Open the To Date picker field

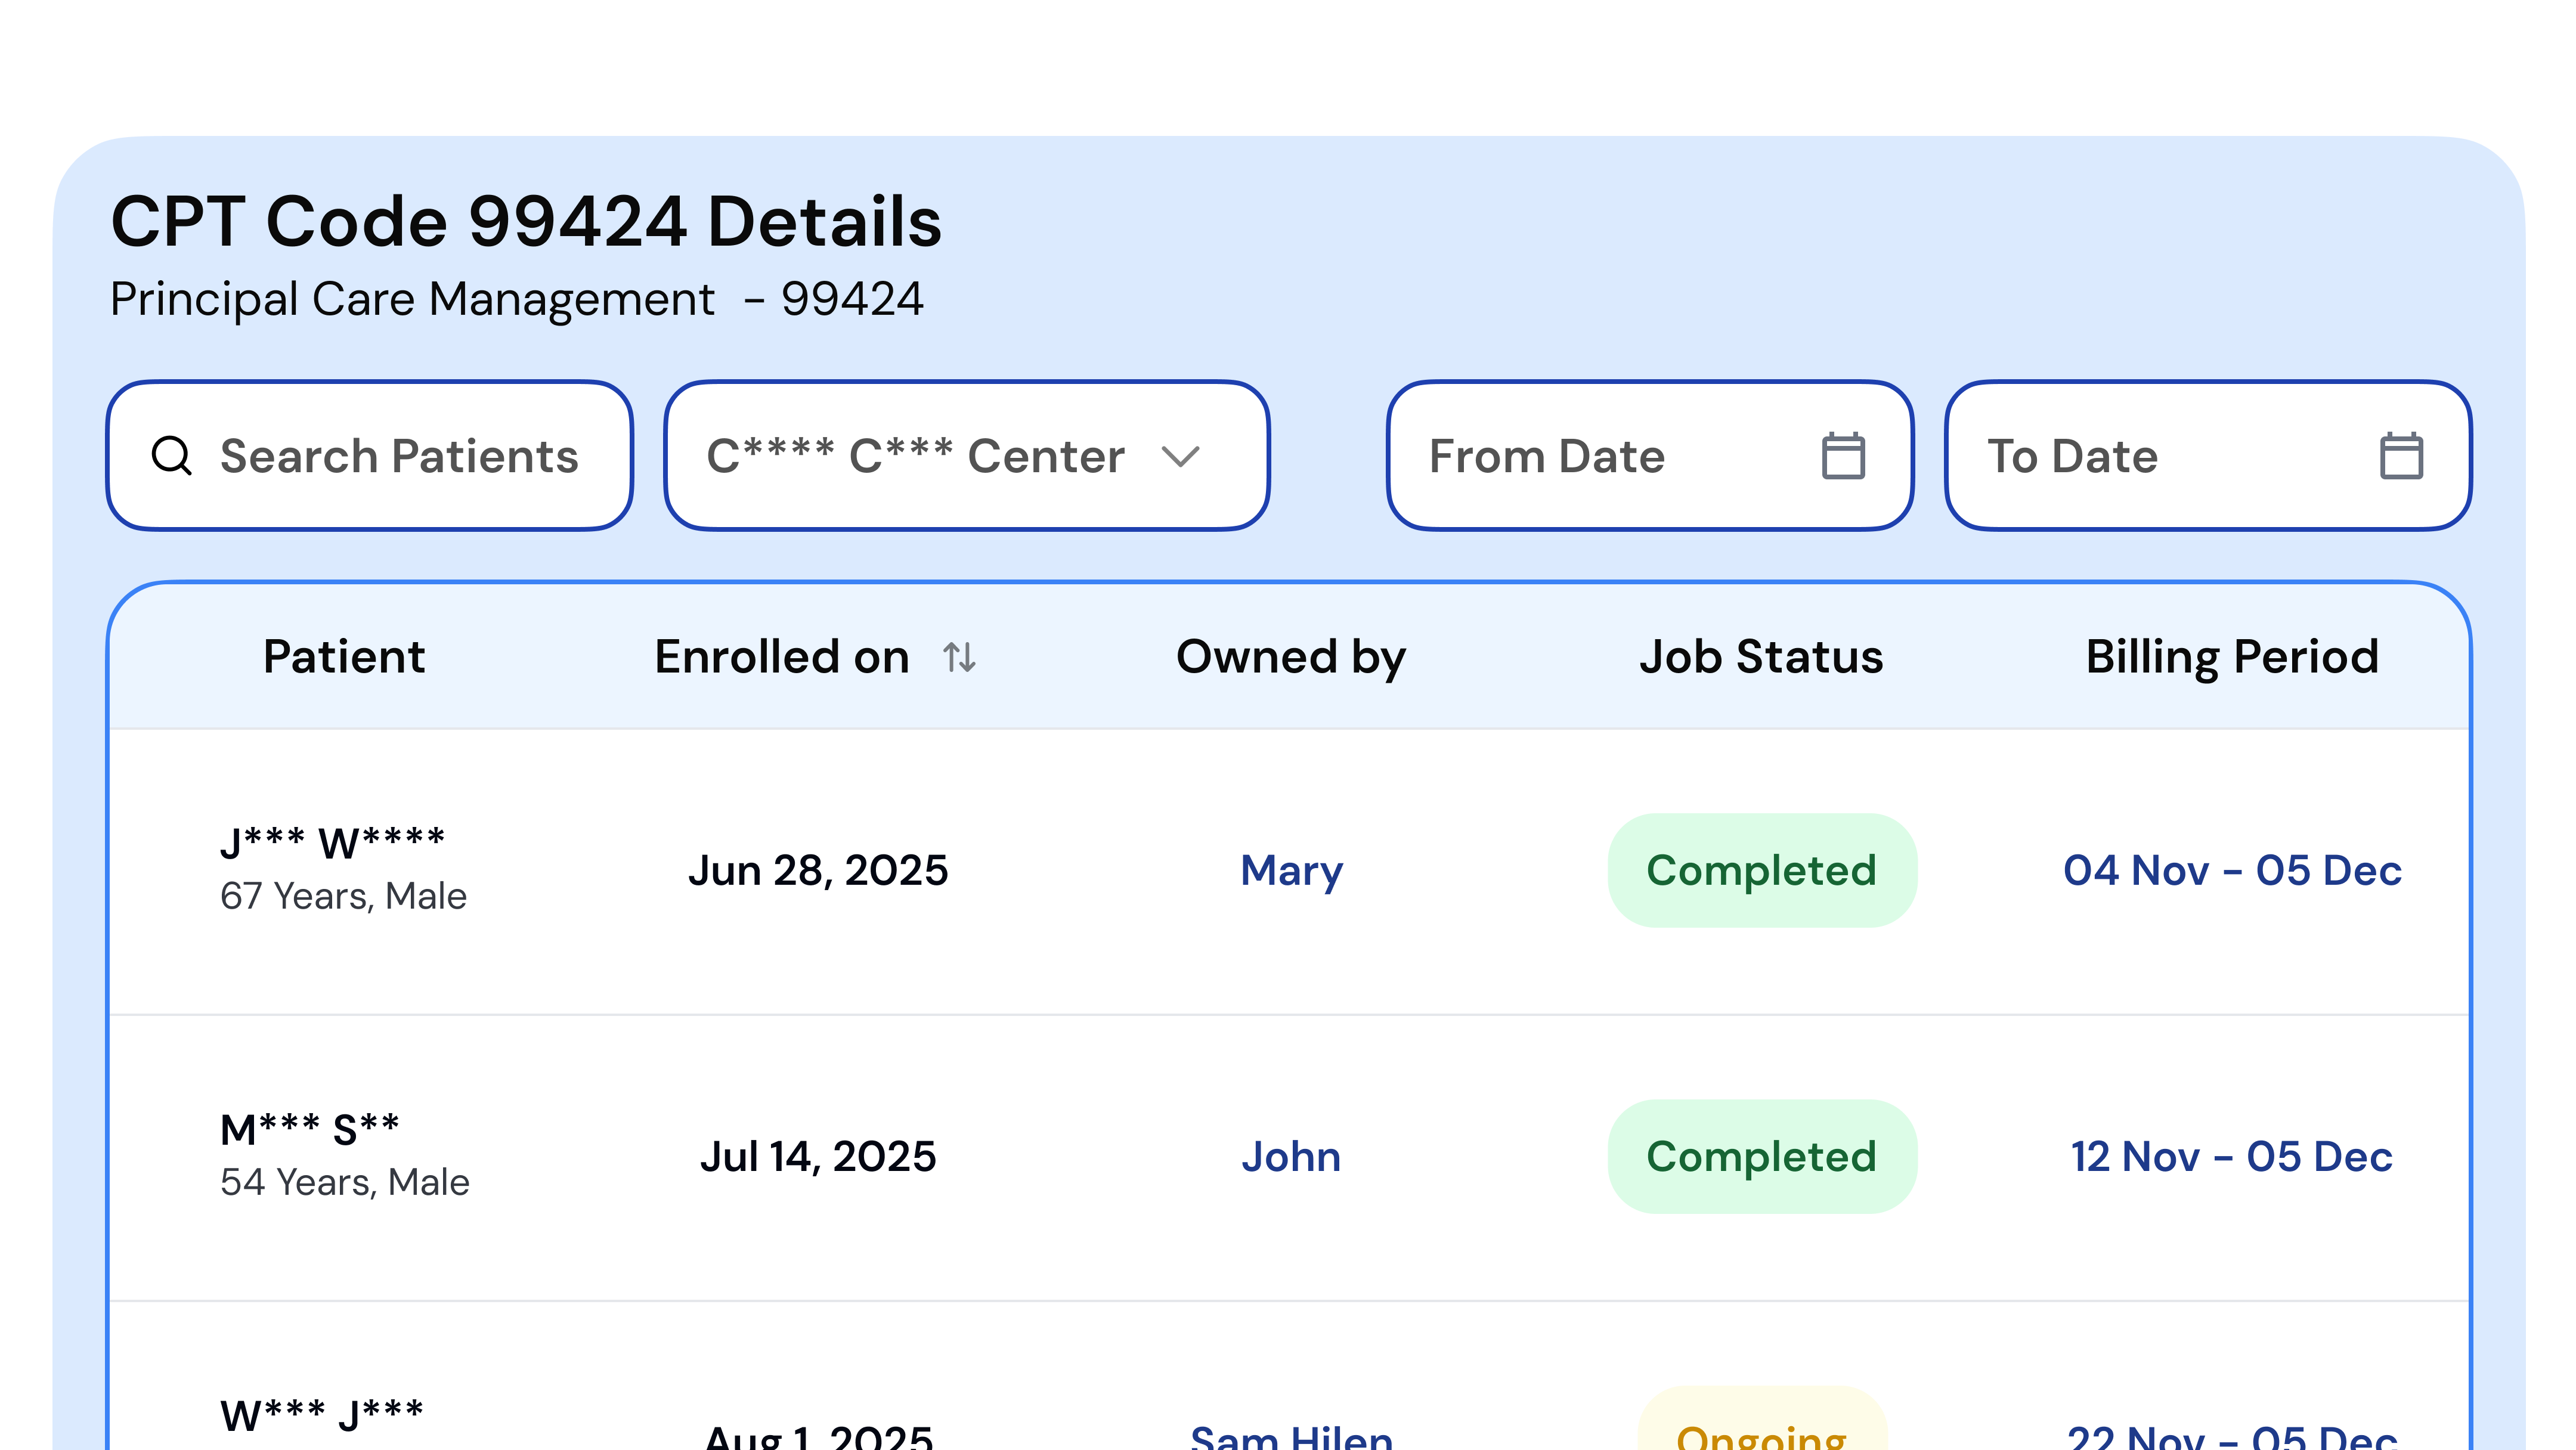[x=2150, y=456]
